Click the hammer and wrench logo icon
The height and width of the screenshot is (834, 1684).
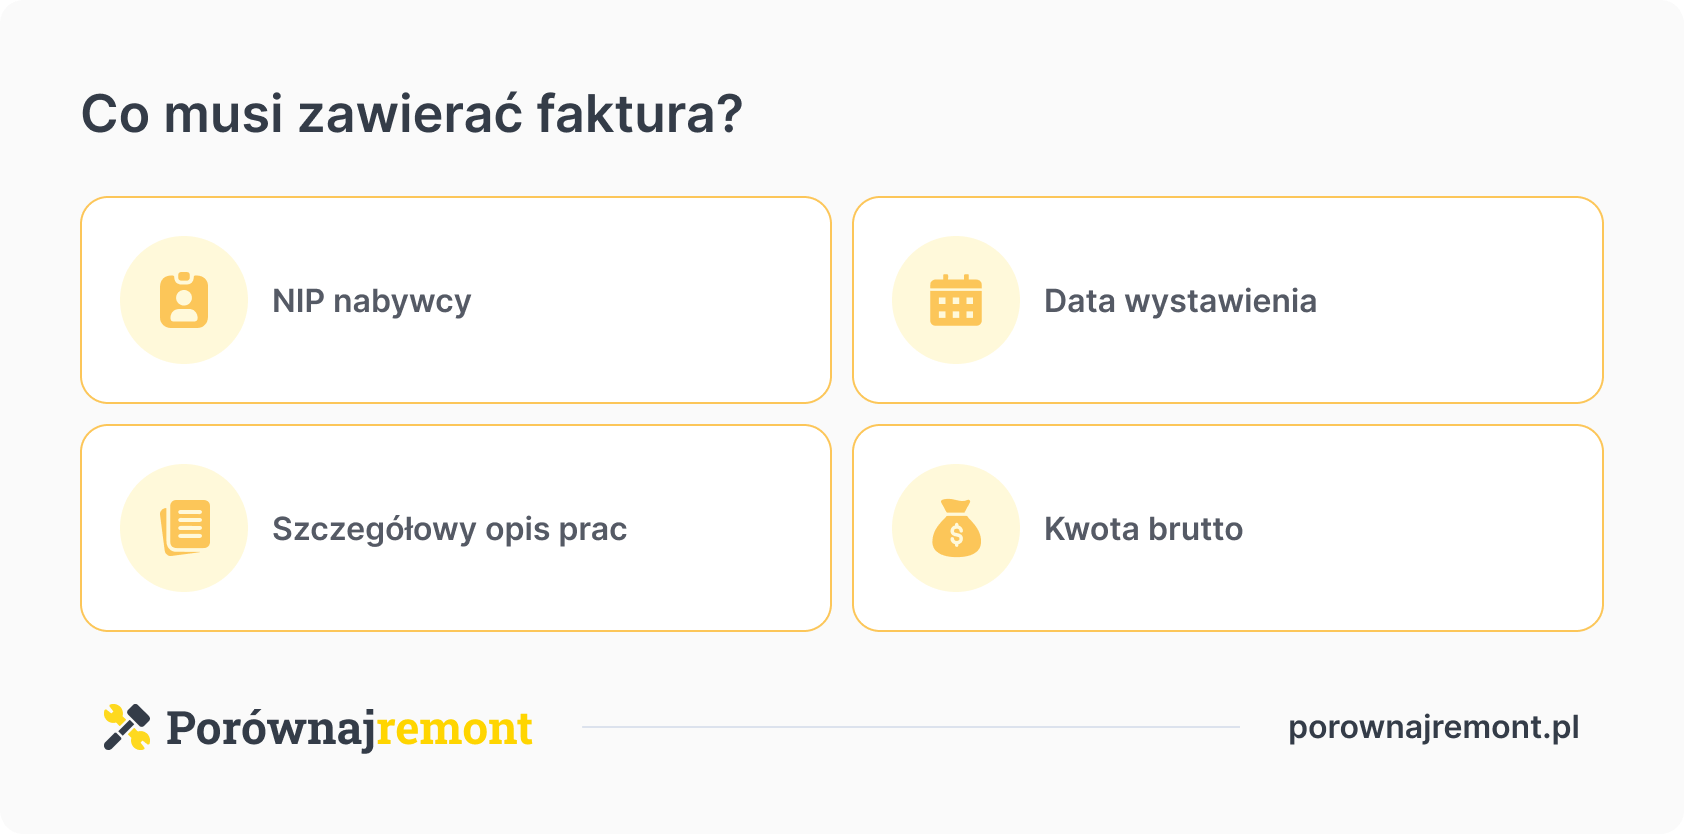click(x=127, y=727)
